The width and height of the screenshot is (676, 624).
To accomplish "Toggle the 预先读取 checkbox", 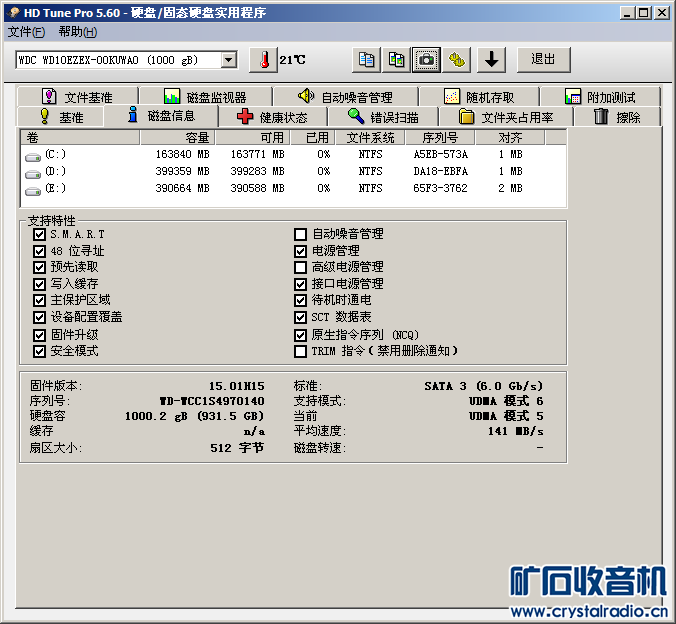I will click(39, 267).
